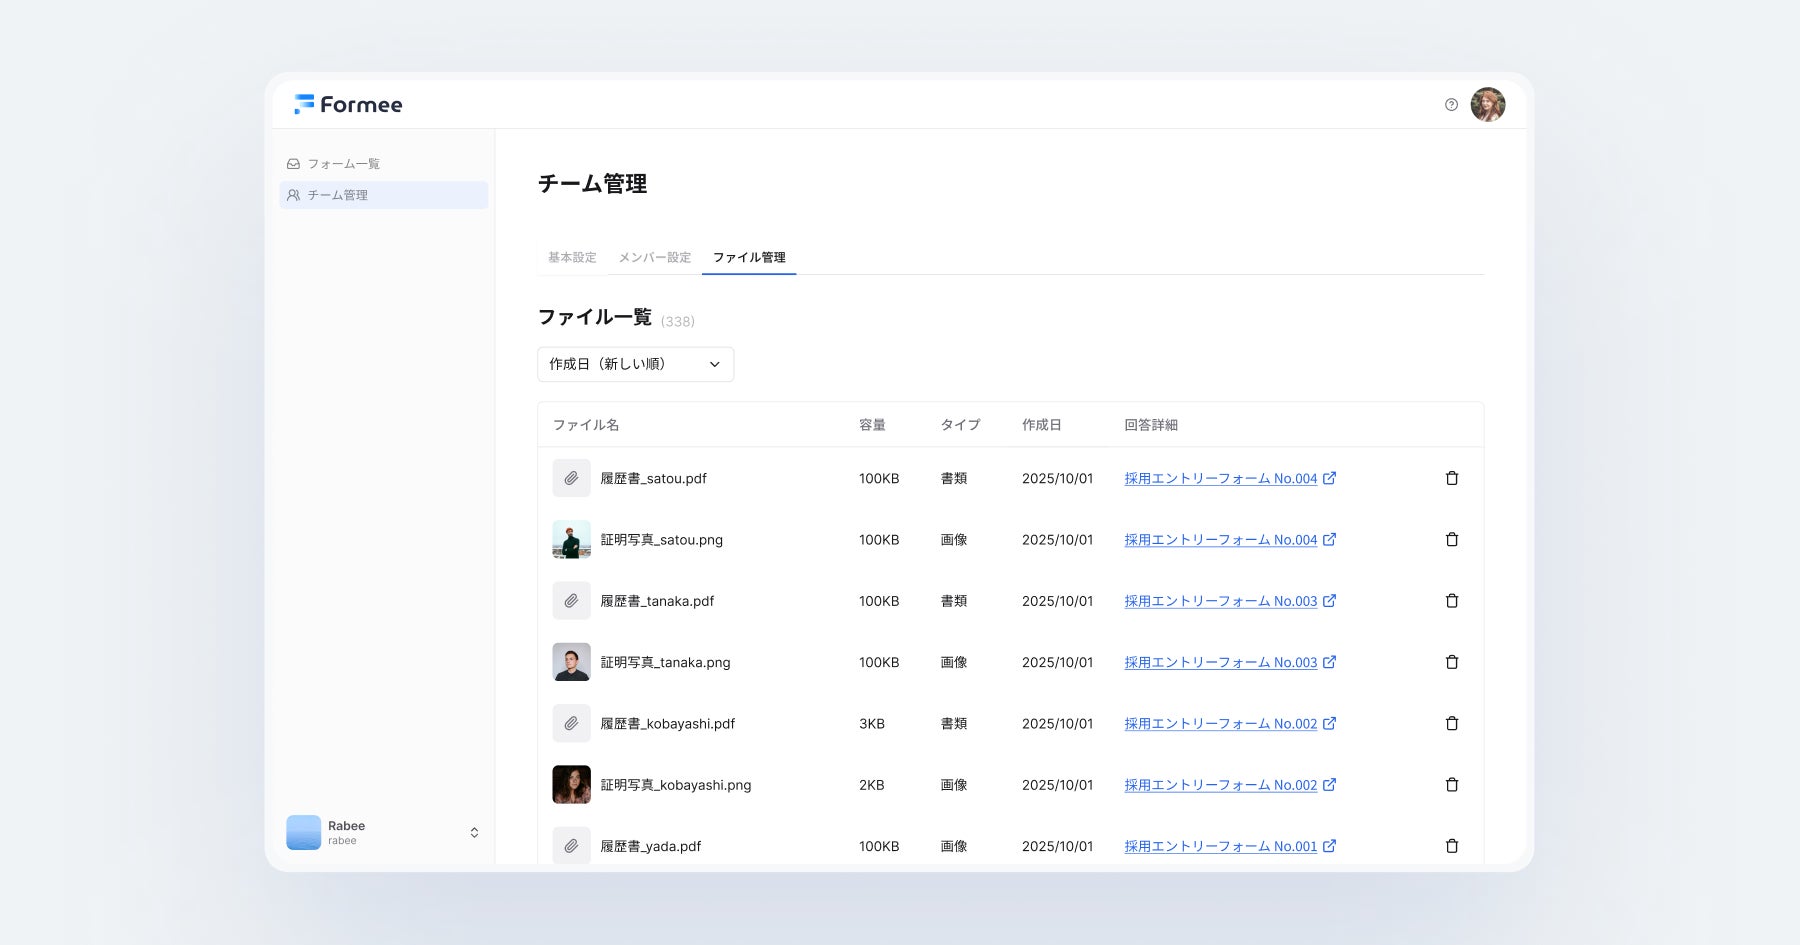Click the 回答詳細 column header
The image size is (1800, 945).
(x=1151, y=425)
